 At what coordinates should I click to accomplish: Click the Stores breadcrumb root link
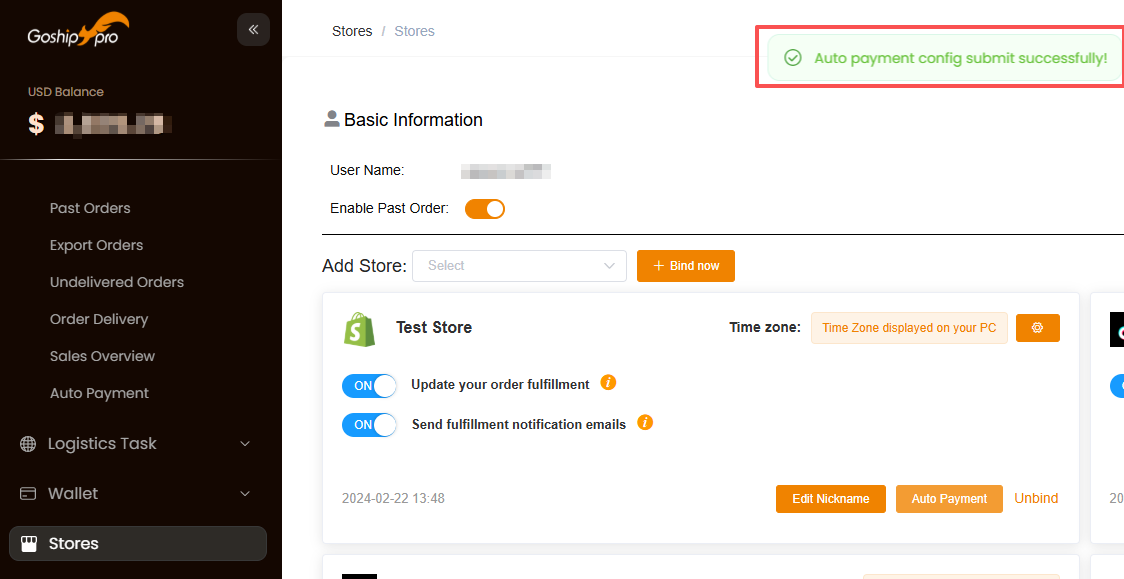click(352, 31)
